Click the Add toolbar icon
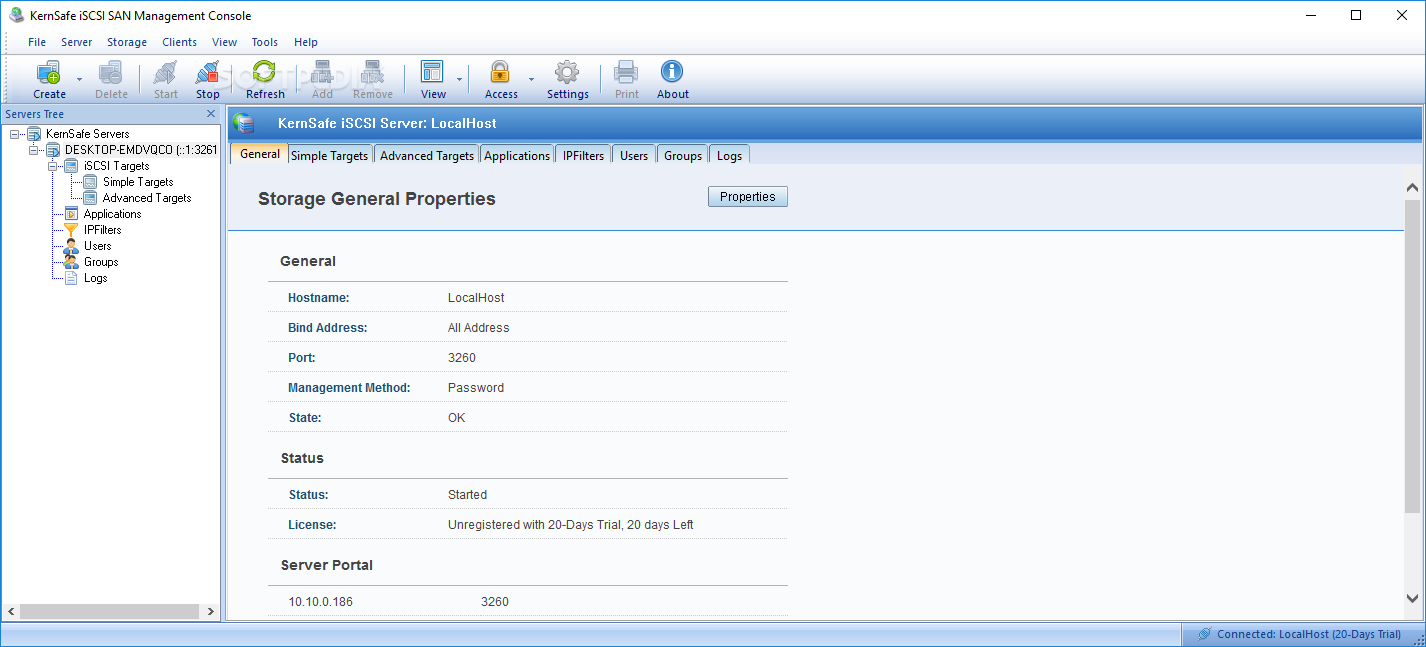This screenshot has width=1426, height=647. (x=322, y=72)
